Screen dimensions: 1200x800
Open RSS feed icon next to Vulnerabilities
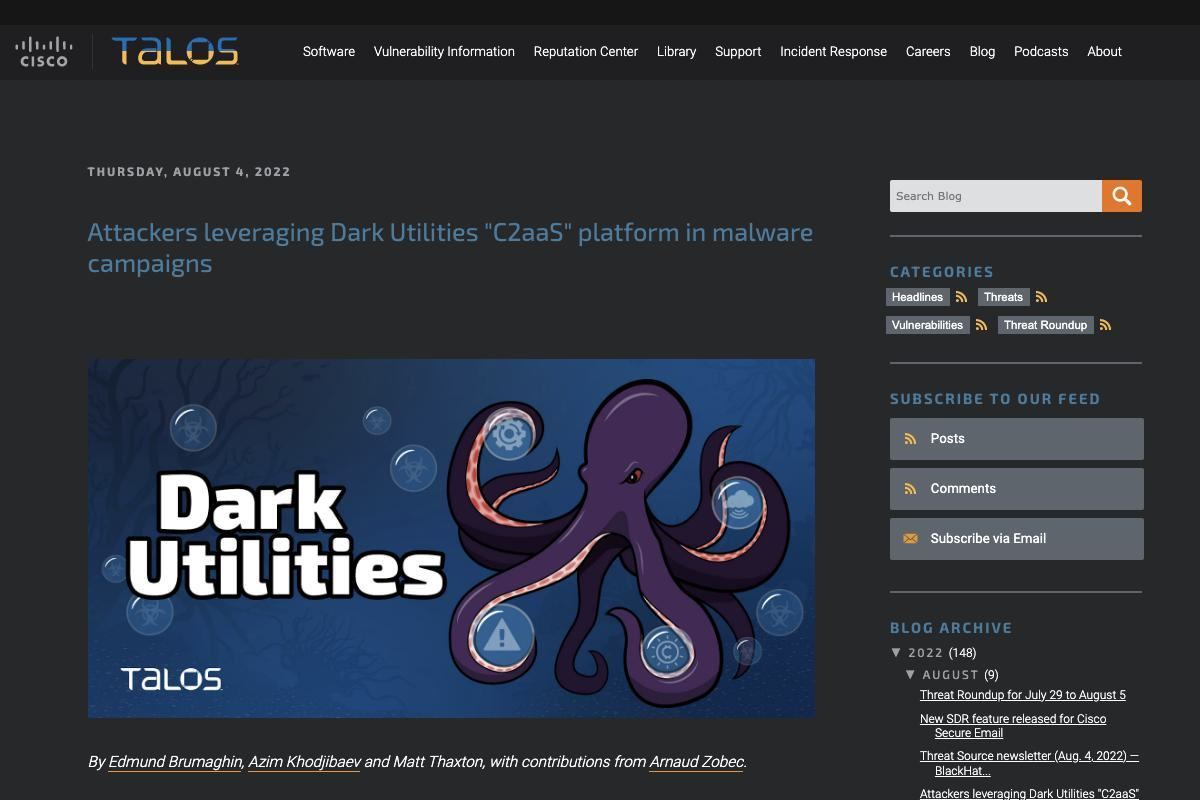pos(981,325)
